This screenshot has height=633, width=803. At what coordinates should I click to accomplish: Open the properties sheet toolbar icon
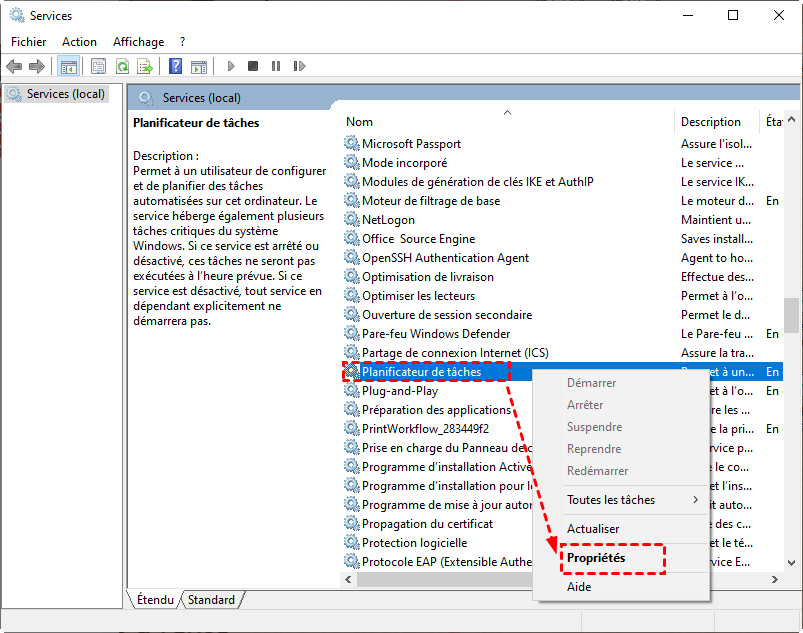98,66
